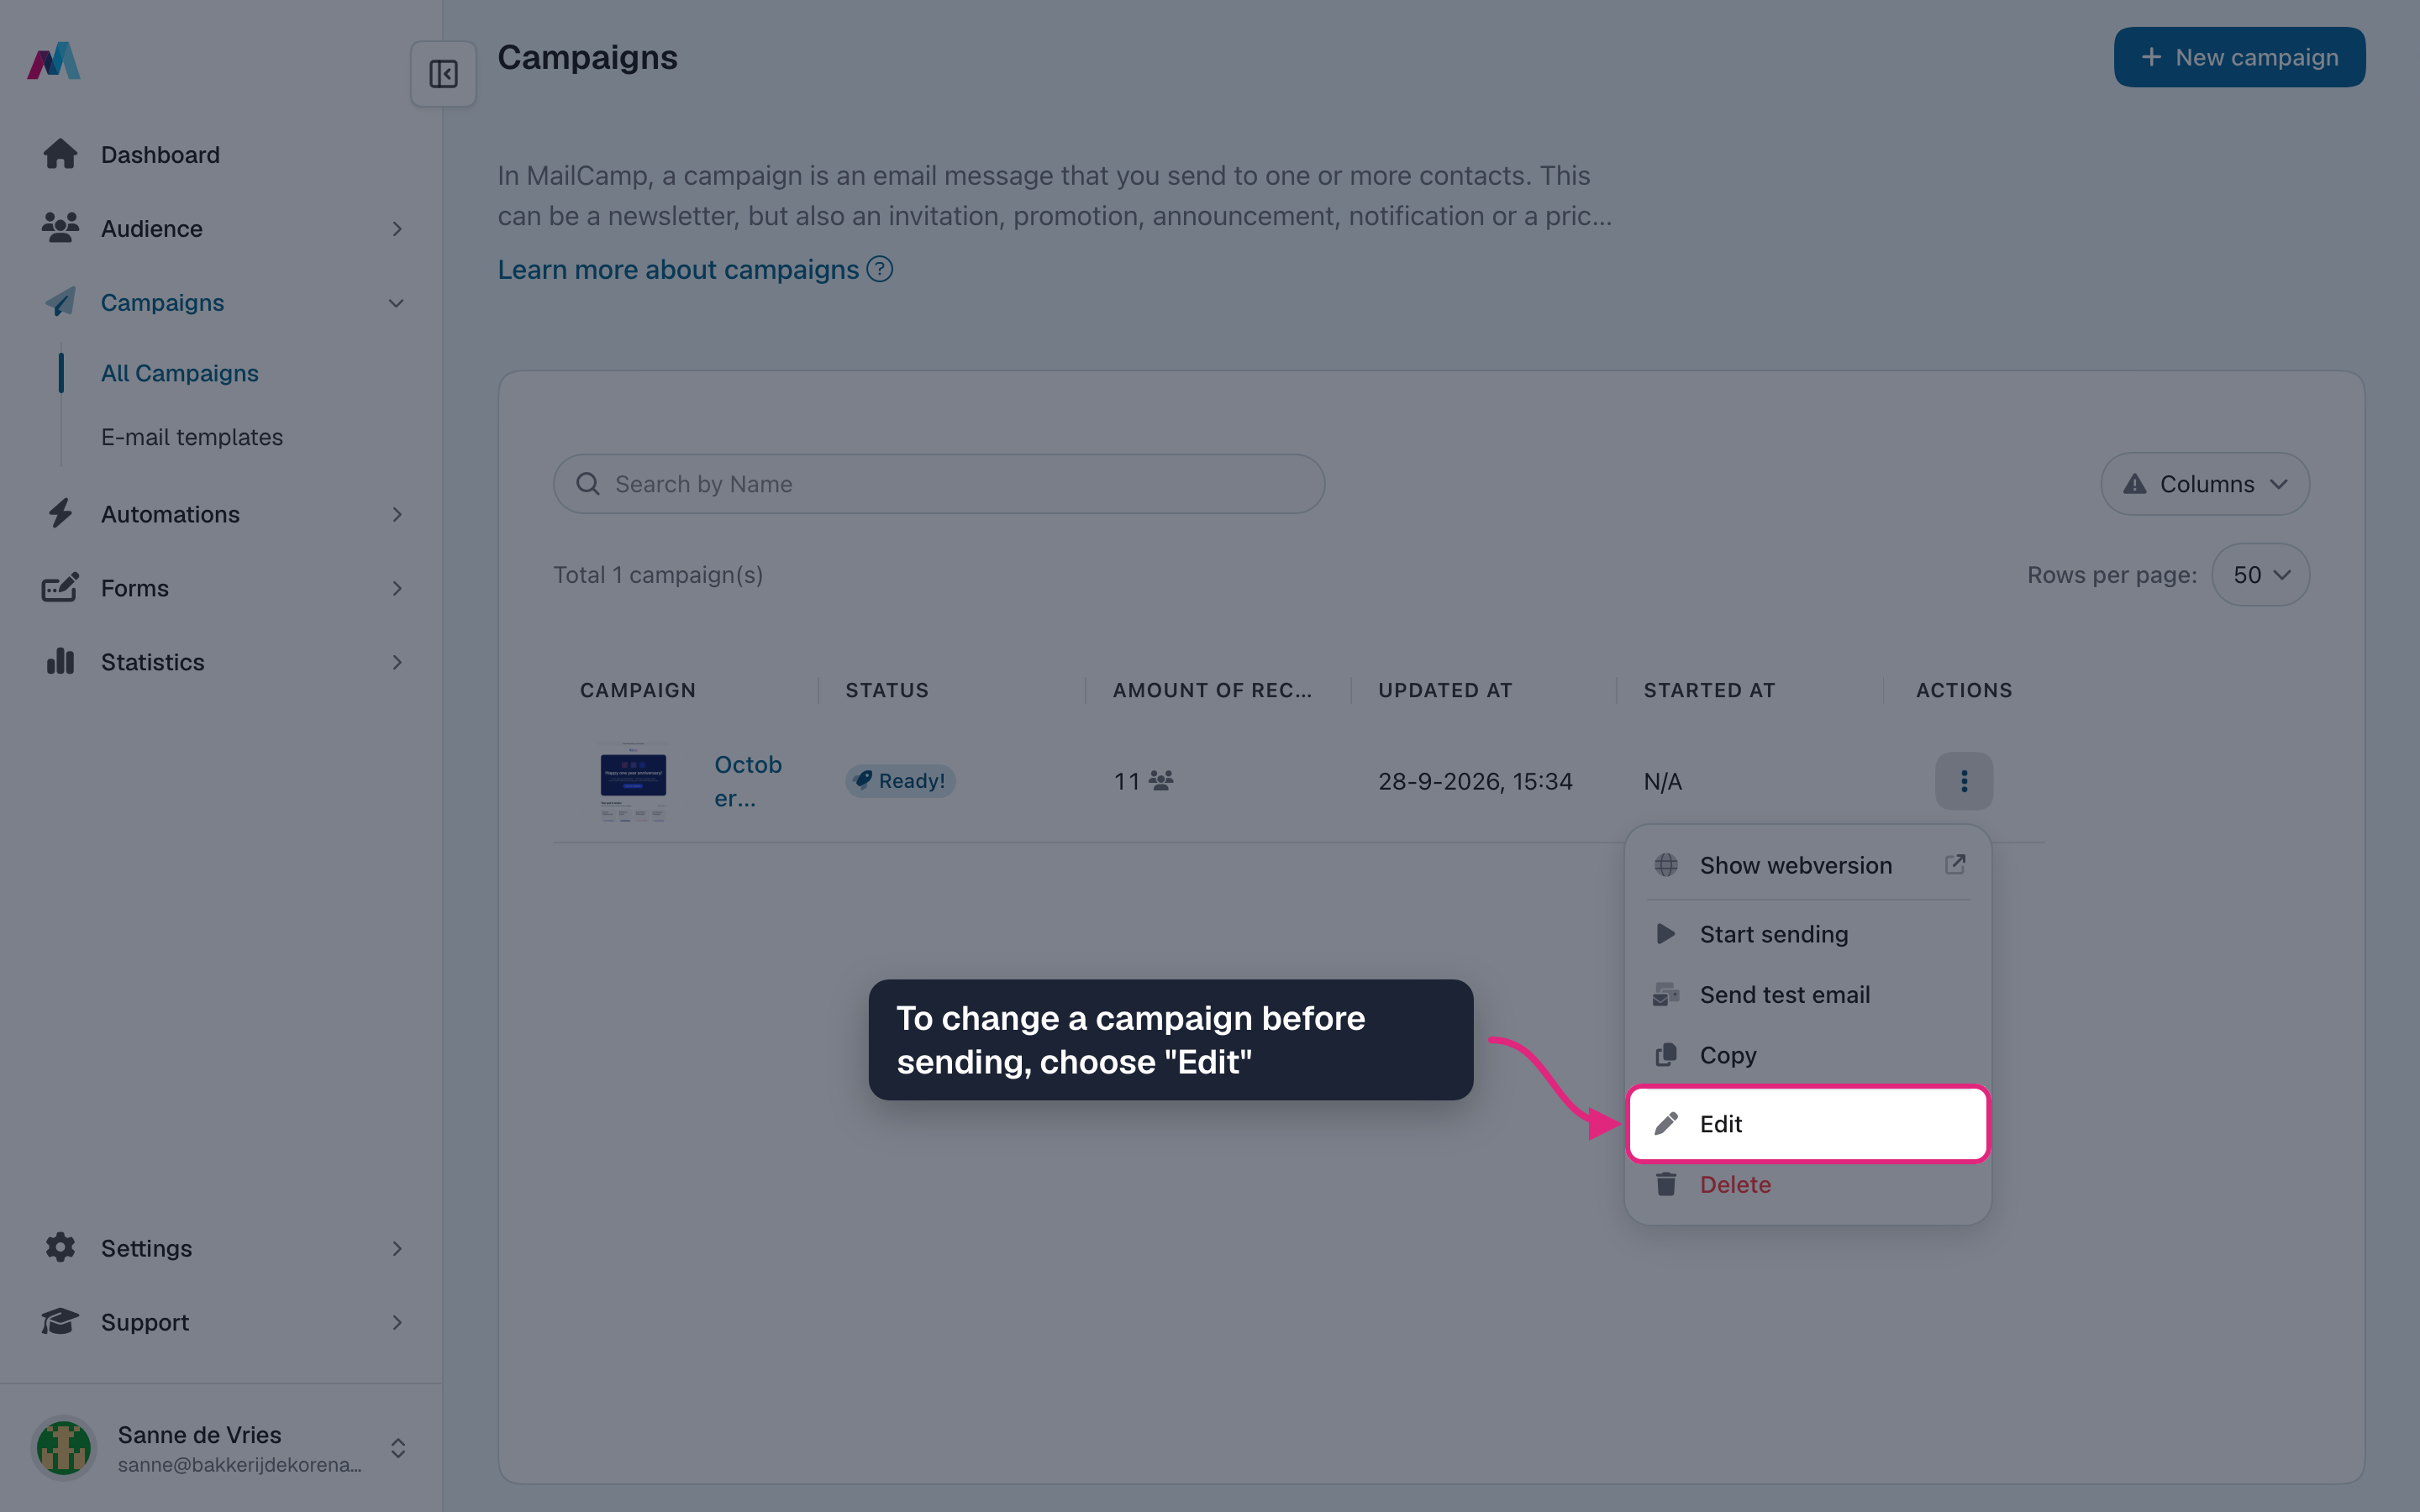Click the Total 1 campaign(s) text
Viewport: 2420px width, 1512px height.
[x=658, y=575]
